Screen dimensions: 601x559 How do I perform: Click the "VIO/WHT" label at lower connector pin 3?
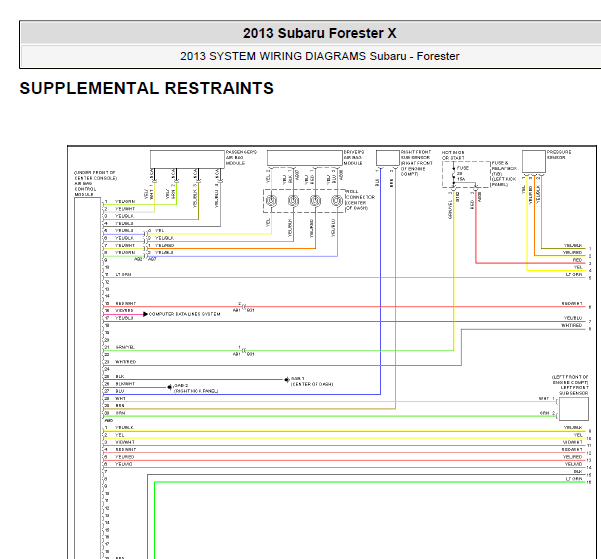(125, 442)
